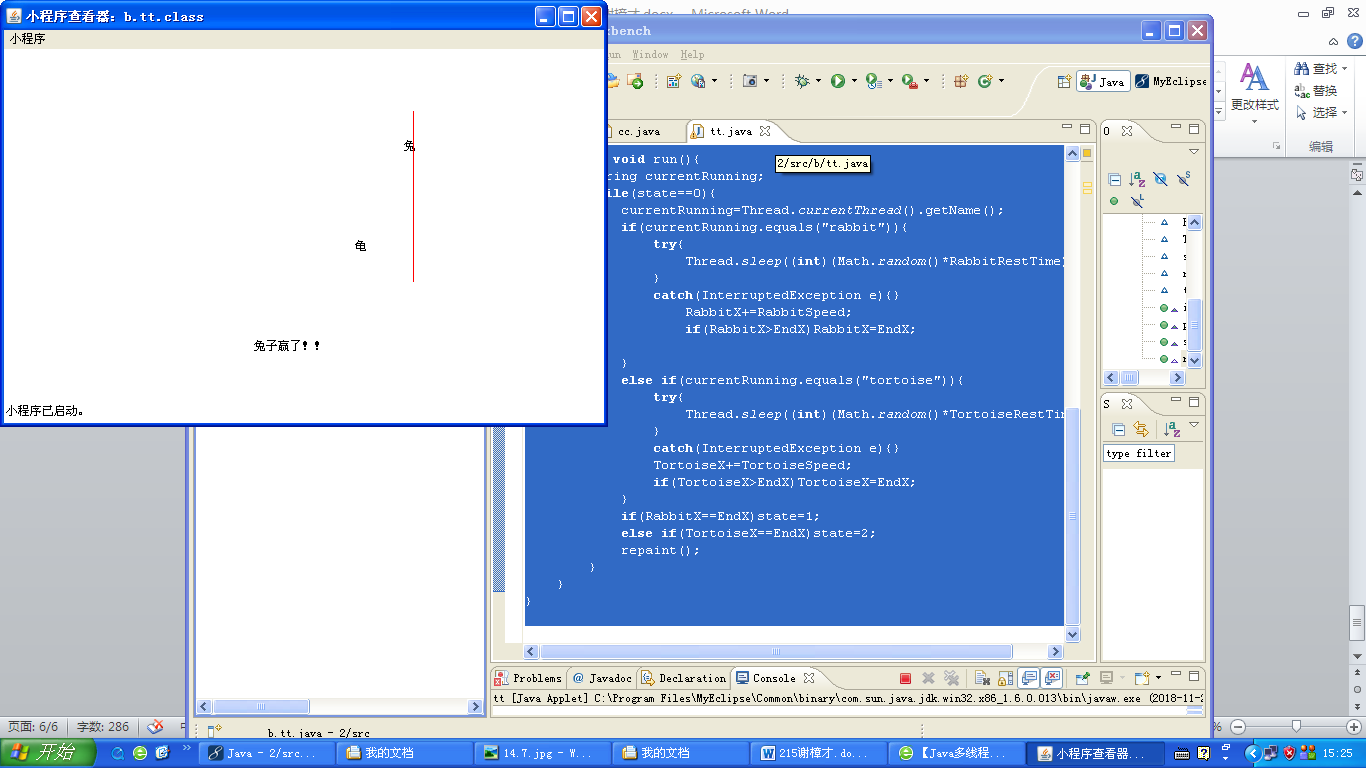Click the New Java Package icon
The image size is (1366, 768).
[961, 81]
